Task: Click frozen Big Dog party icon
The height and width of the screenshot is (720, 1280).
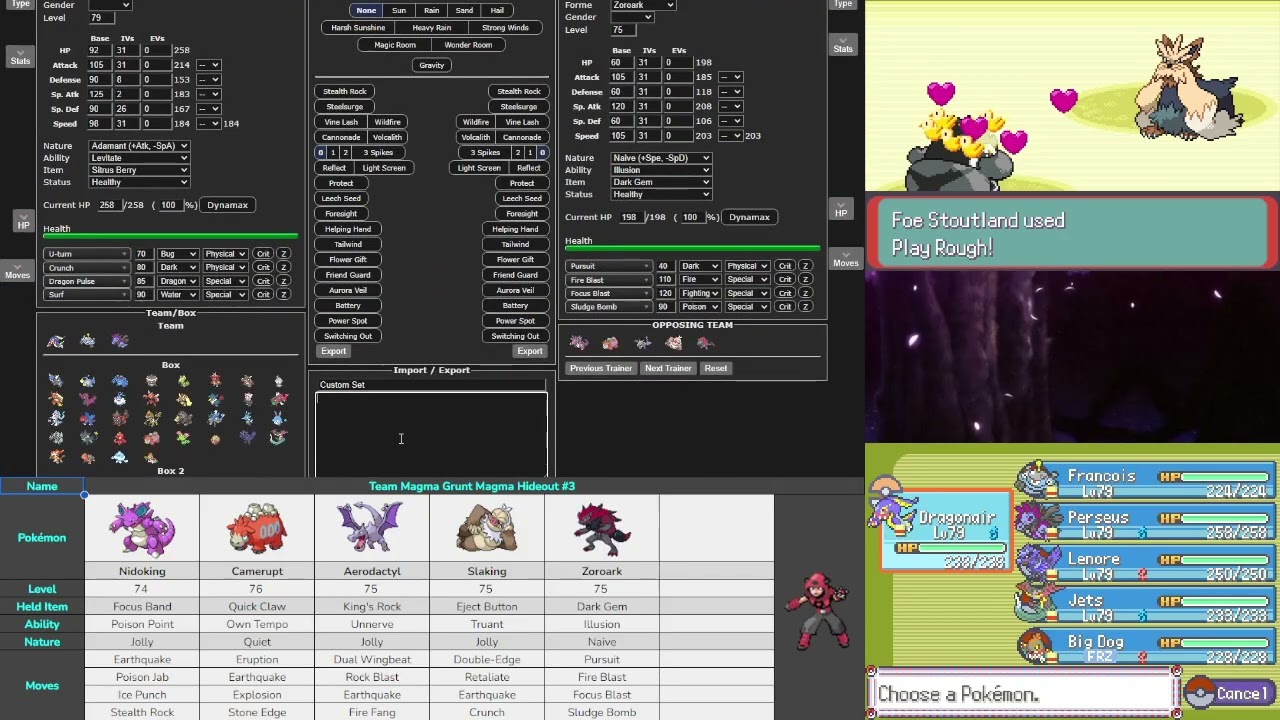Action: pos(1038,644)
